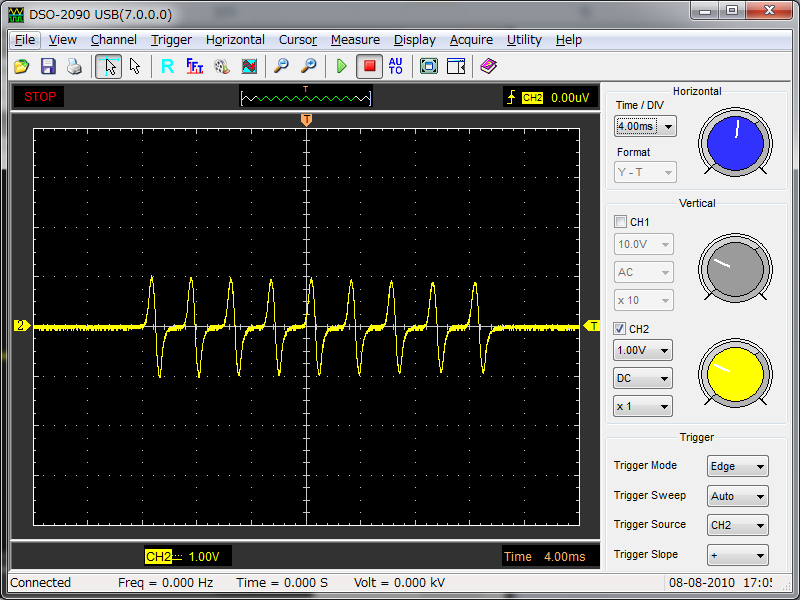Click the full screen view icon
The width and height of the screenshot is (800, 600).
click(429, 66)
